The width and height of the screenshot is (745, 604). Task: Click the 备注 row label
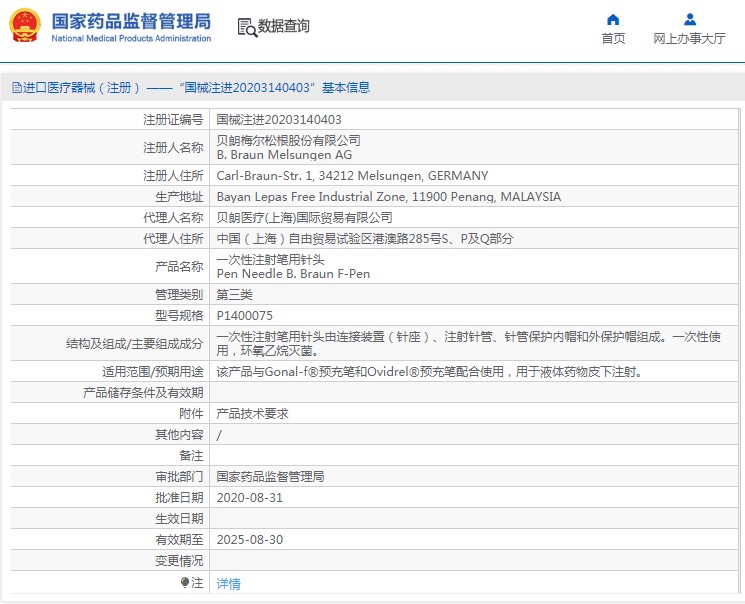coord(191,456)
